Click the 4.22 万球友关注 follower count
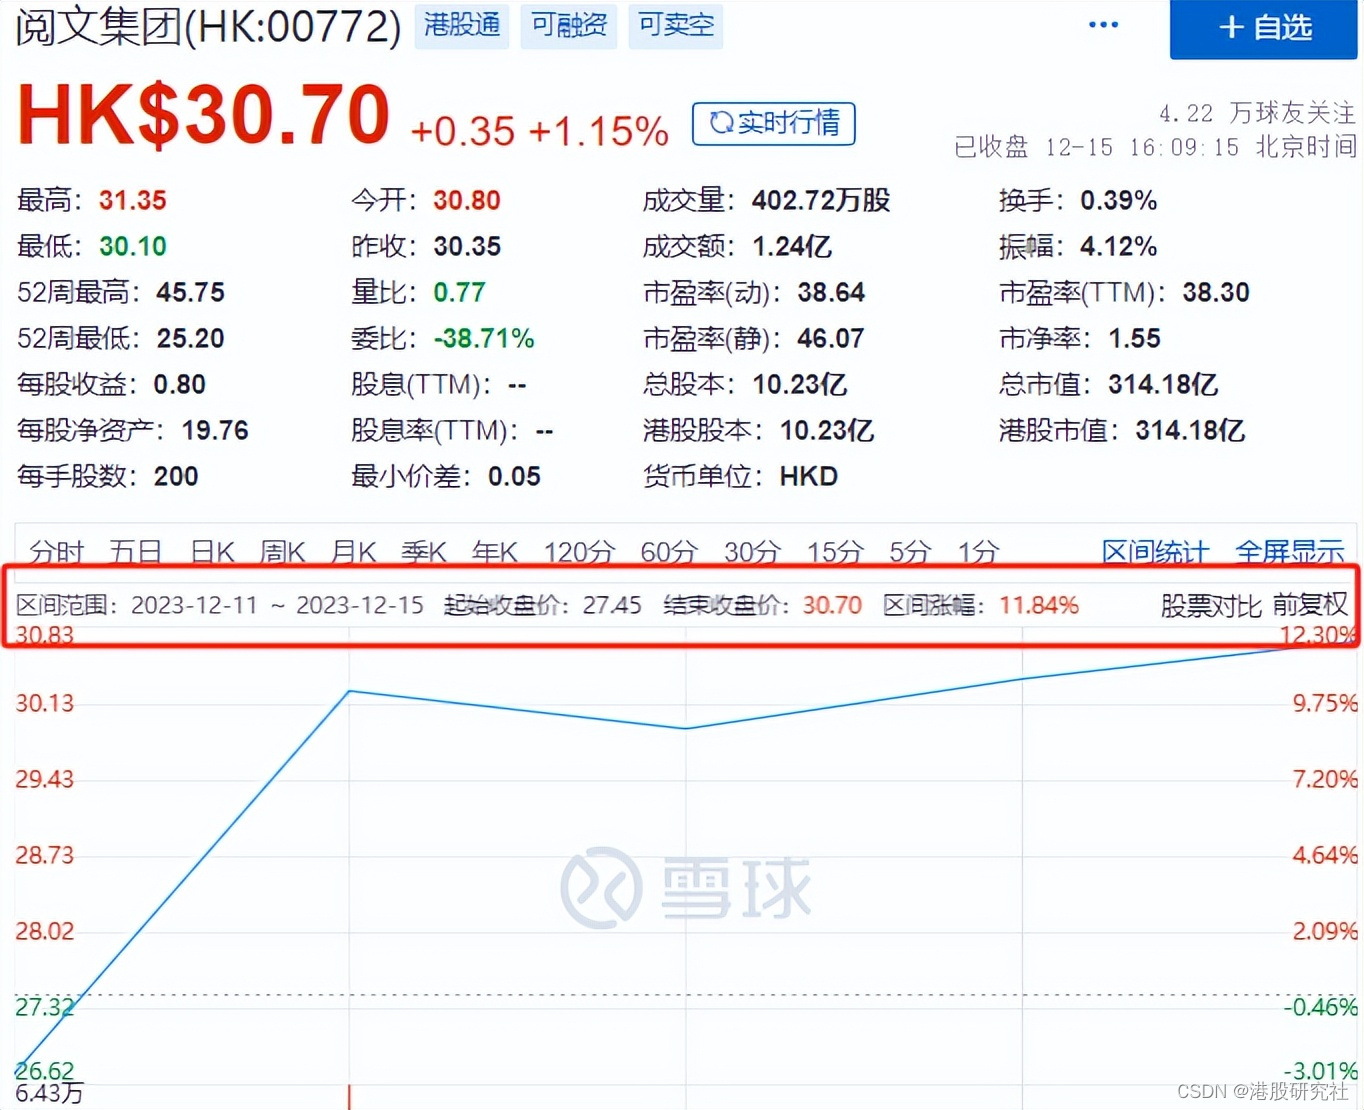1364x1110 pixels. click(1257, 113)
